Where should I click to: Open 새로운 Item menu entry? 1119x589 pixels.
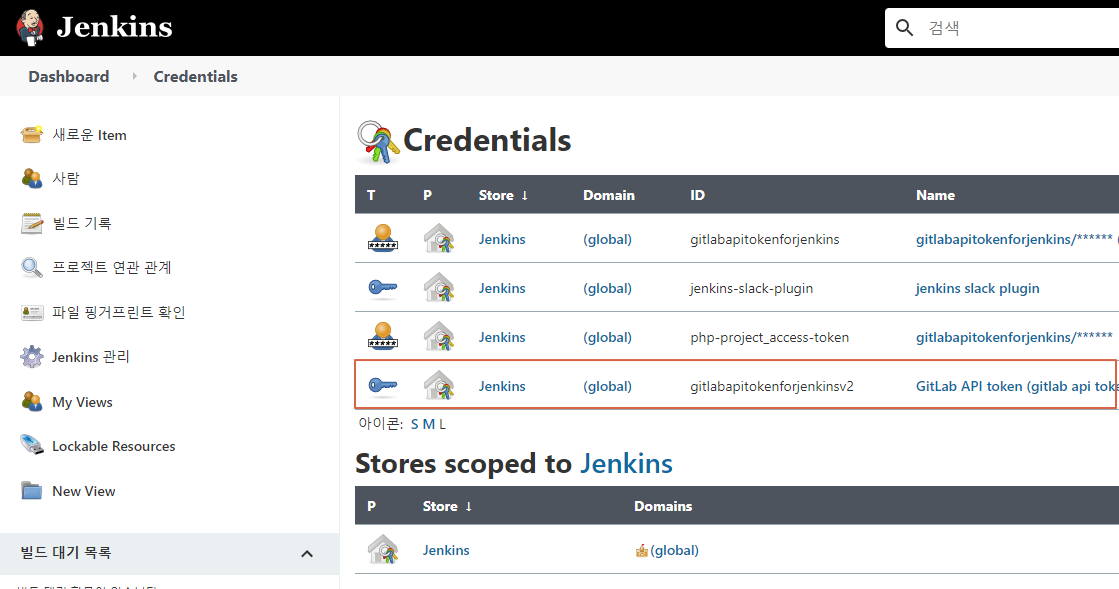pos(89,135)
